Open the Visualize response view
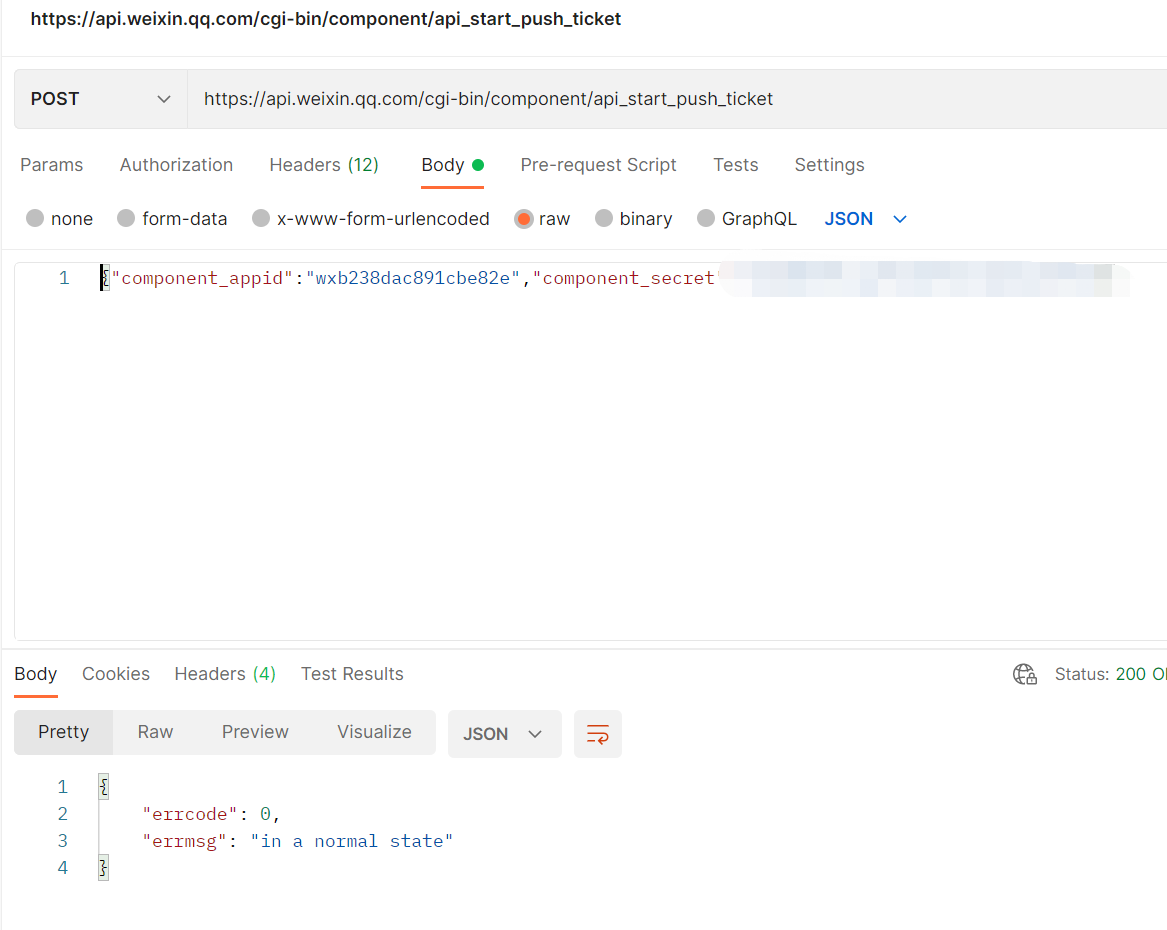Viewport: 1167px width, 930px height. coord(374,732)
